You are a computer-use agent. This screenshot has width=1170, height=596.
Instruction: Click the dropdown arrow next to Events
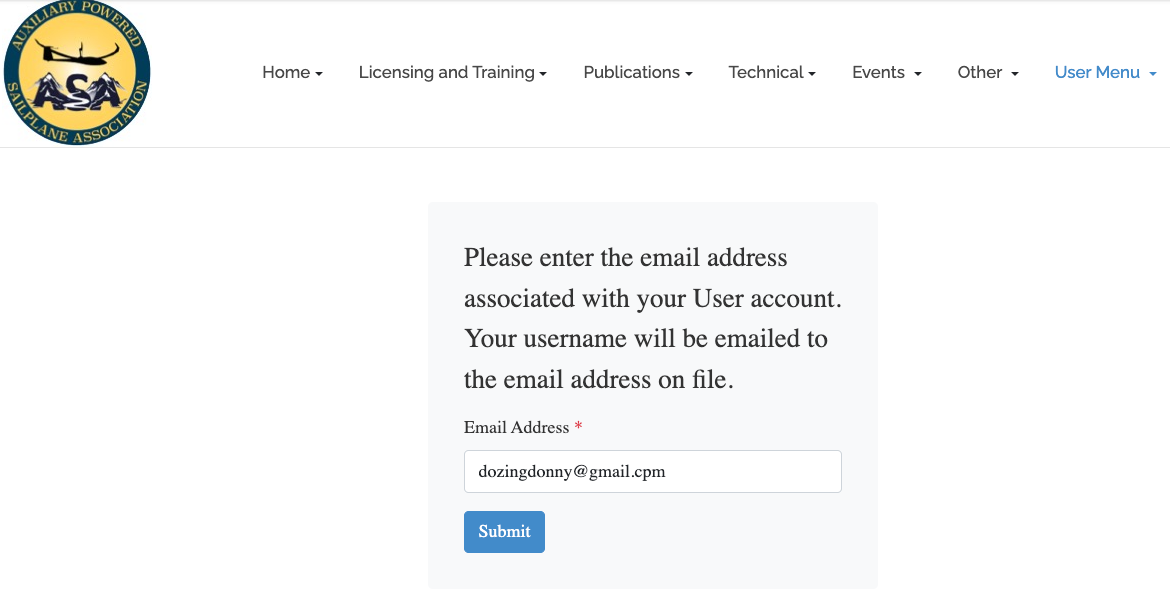pos(918,74)
